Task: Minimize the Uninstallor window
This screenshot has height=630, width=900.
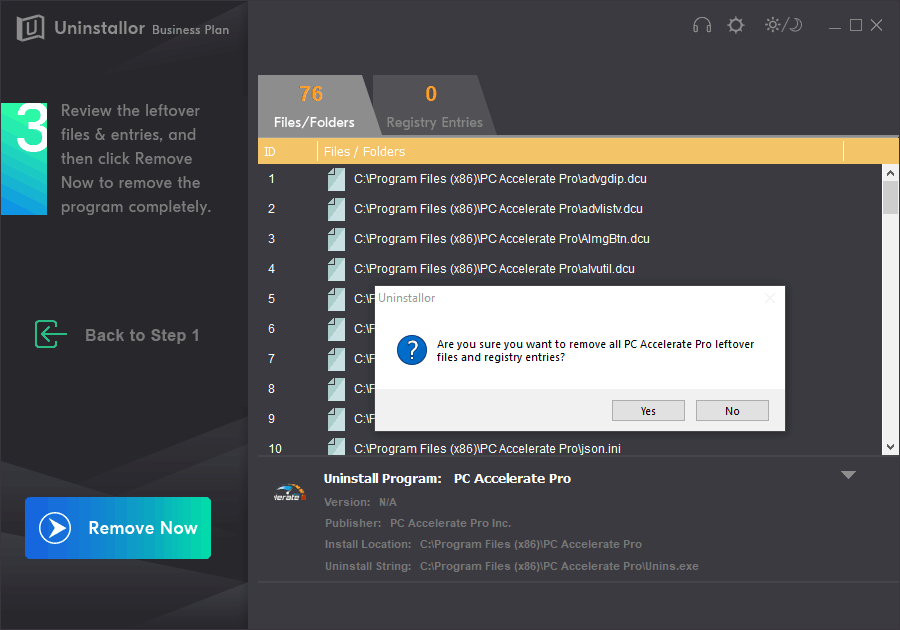Action: coord(835,26)
